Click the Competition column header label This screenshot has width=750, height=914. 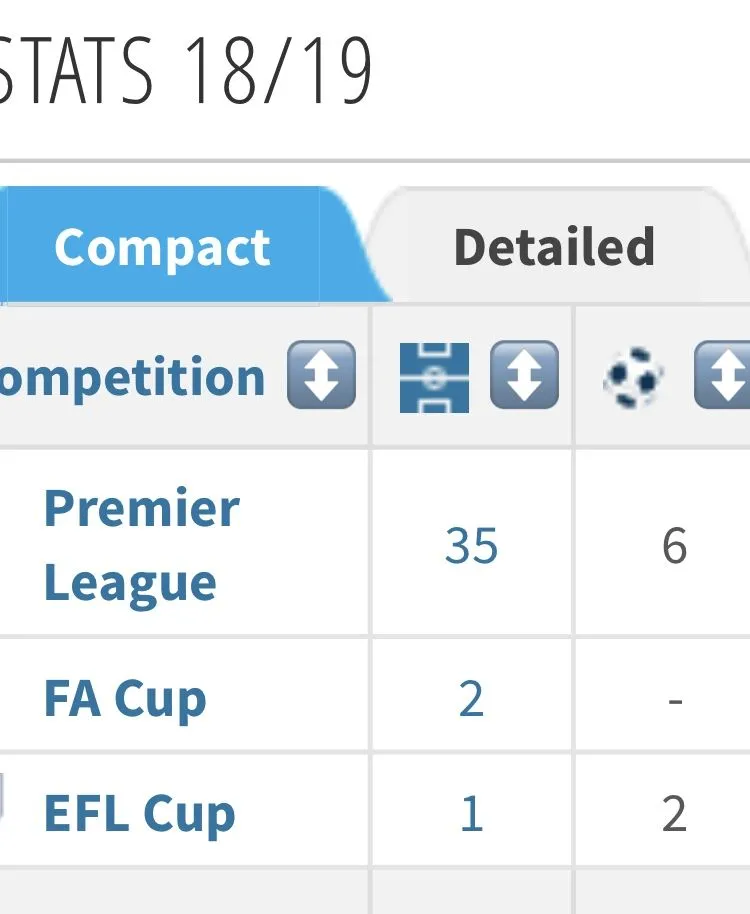click(x=132, y=377)
